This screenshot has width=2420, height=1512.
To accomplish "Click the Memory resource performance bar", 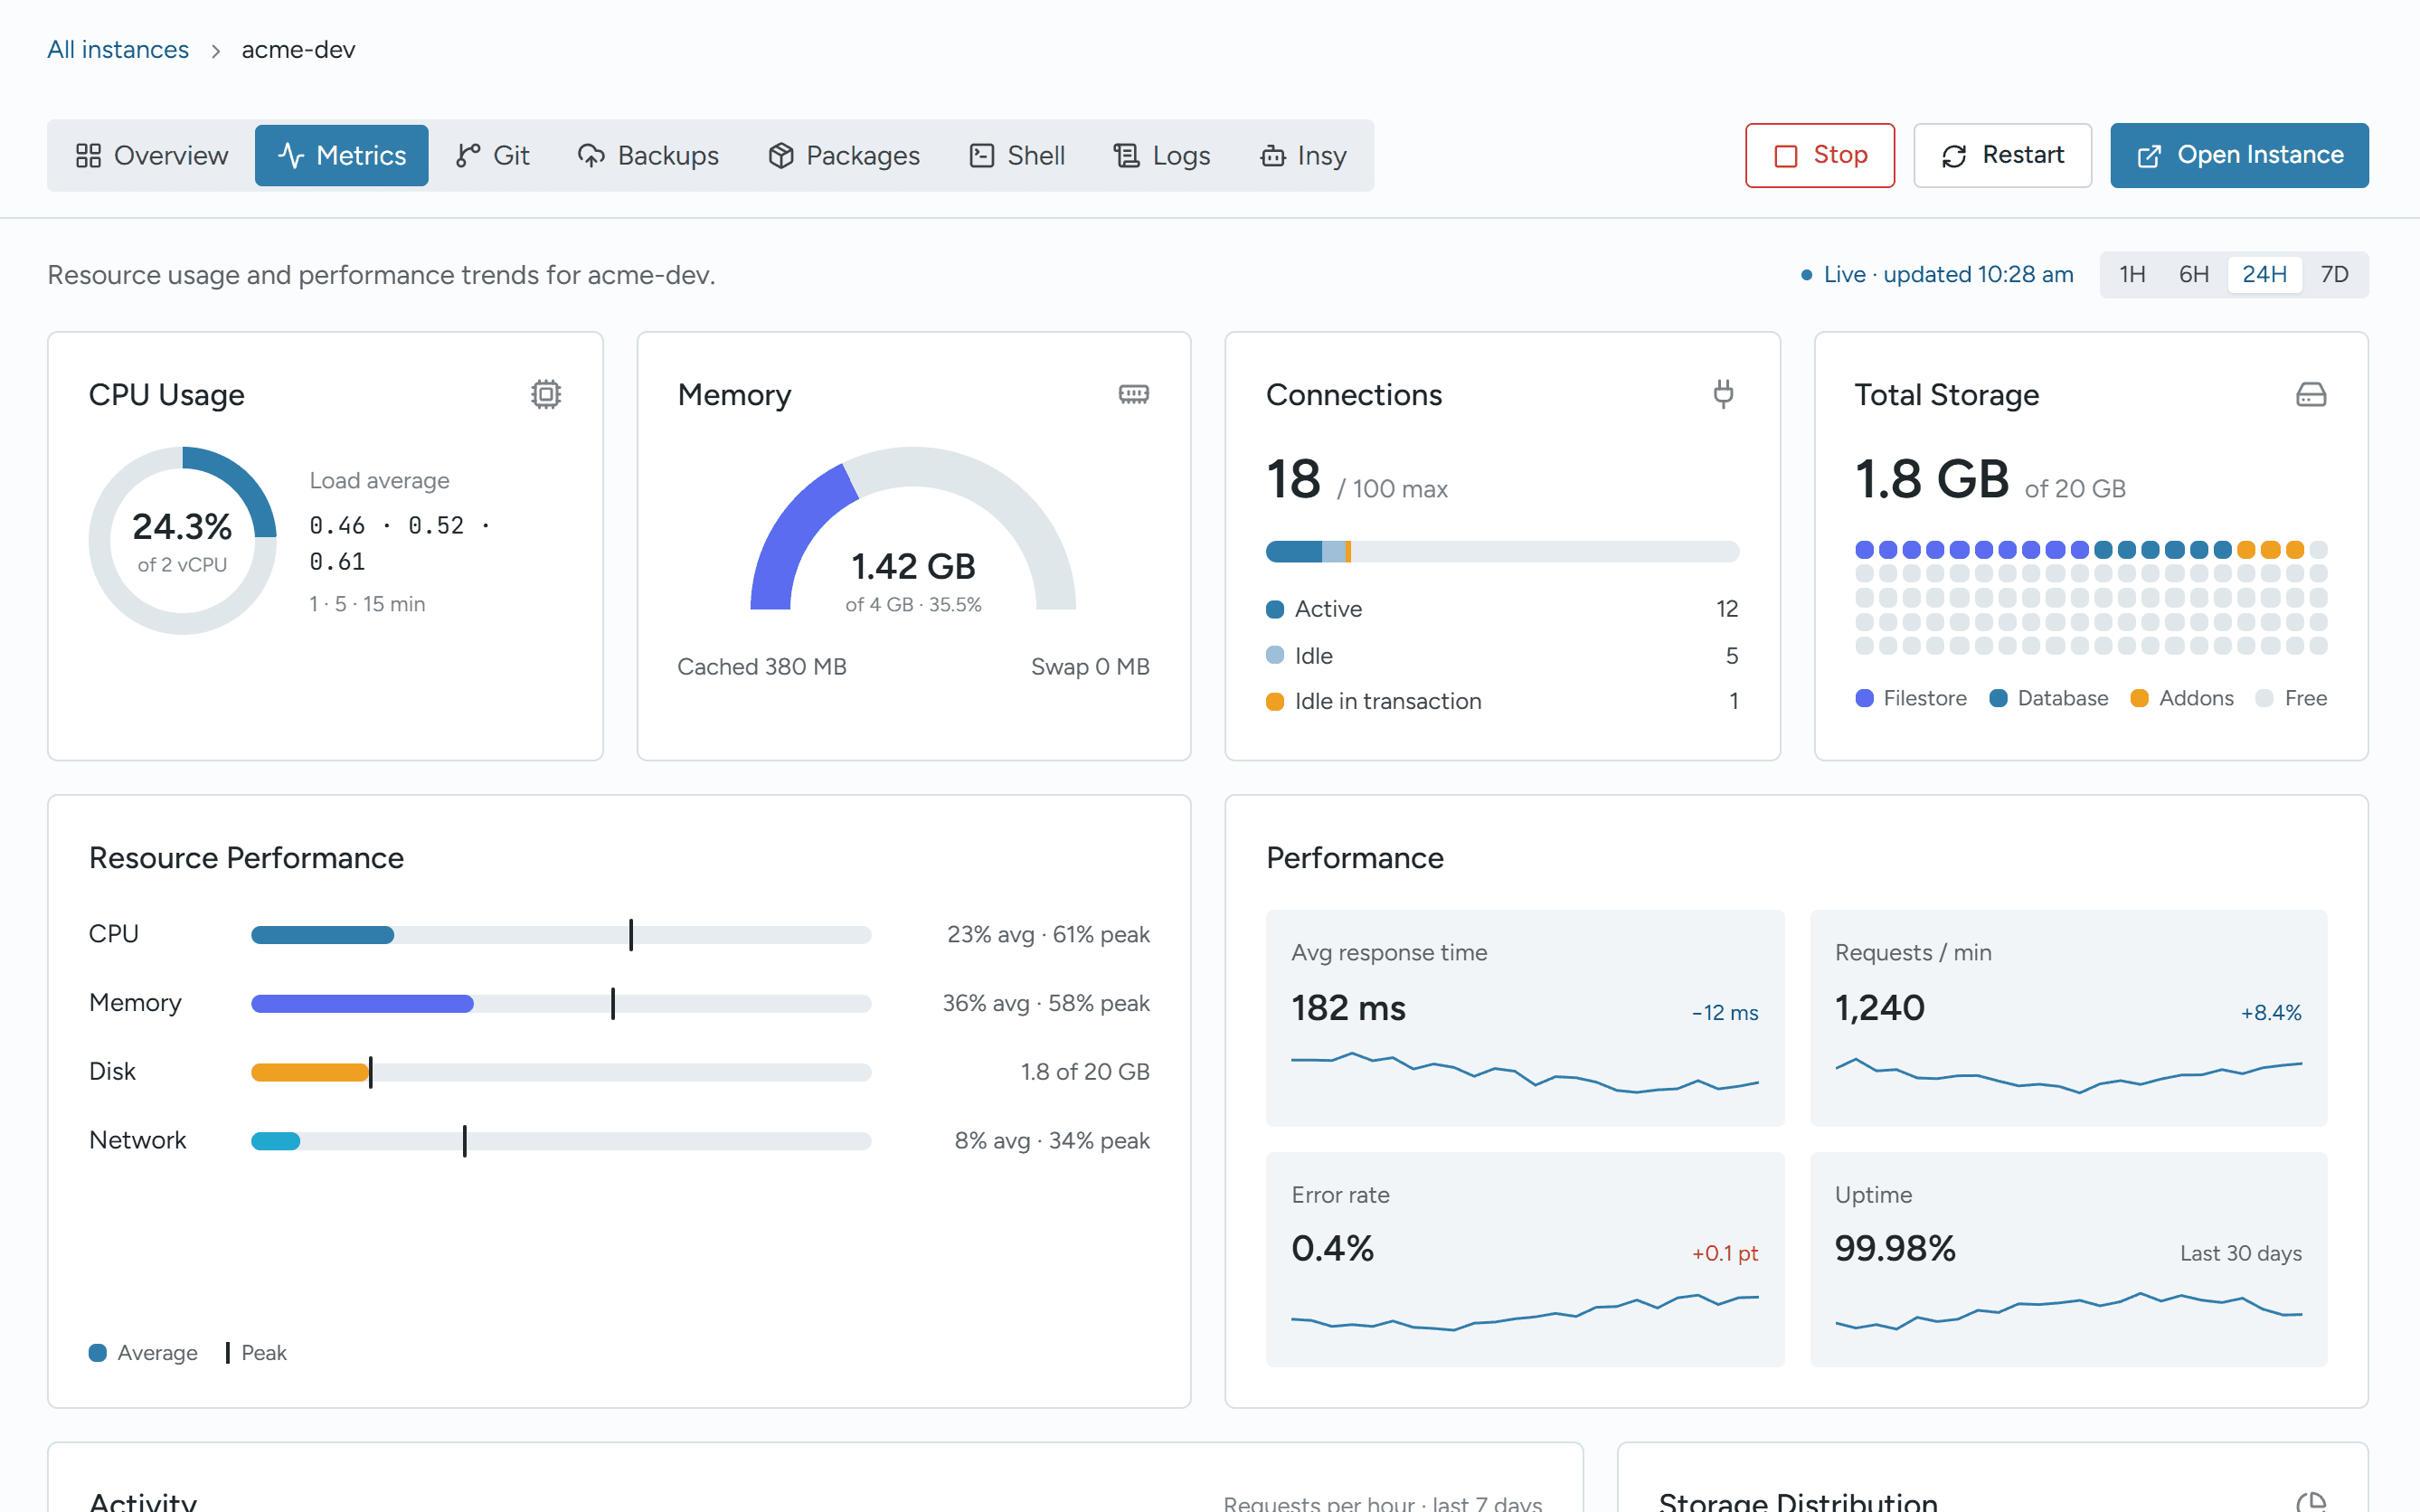I will pyautogui.click(x=561, y=1003).
